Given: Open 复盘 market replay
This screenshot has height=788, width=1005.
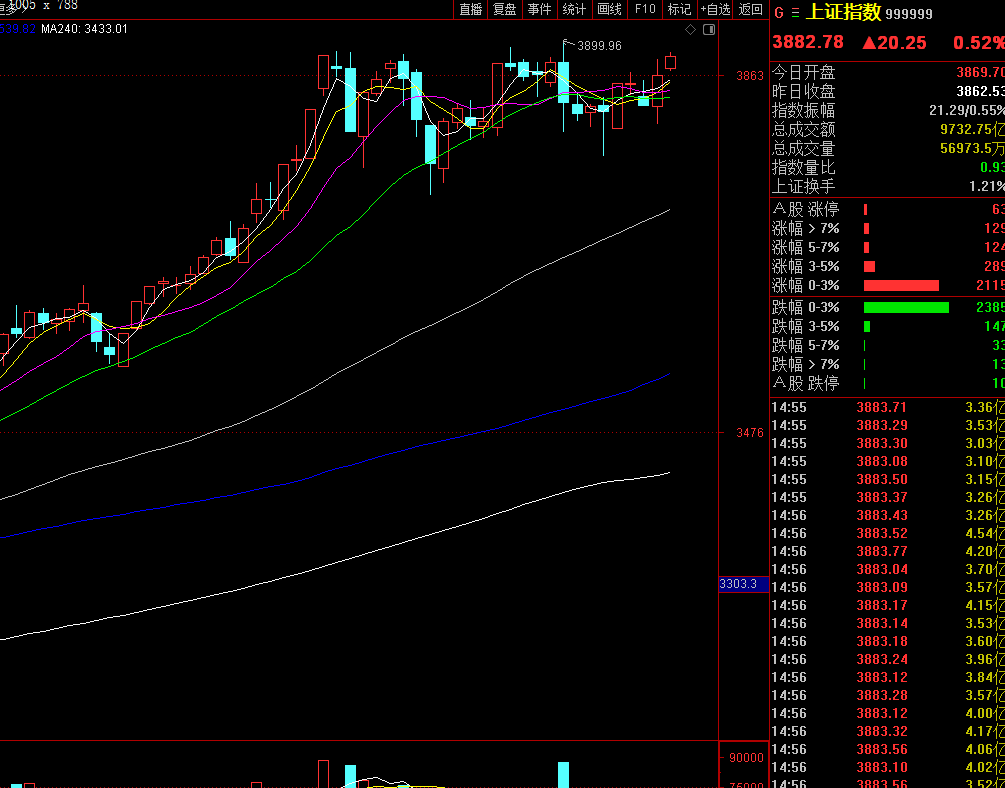Looking at the screenshot, I should coord(505,9).
